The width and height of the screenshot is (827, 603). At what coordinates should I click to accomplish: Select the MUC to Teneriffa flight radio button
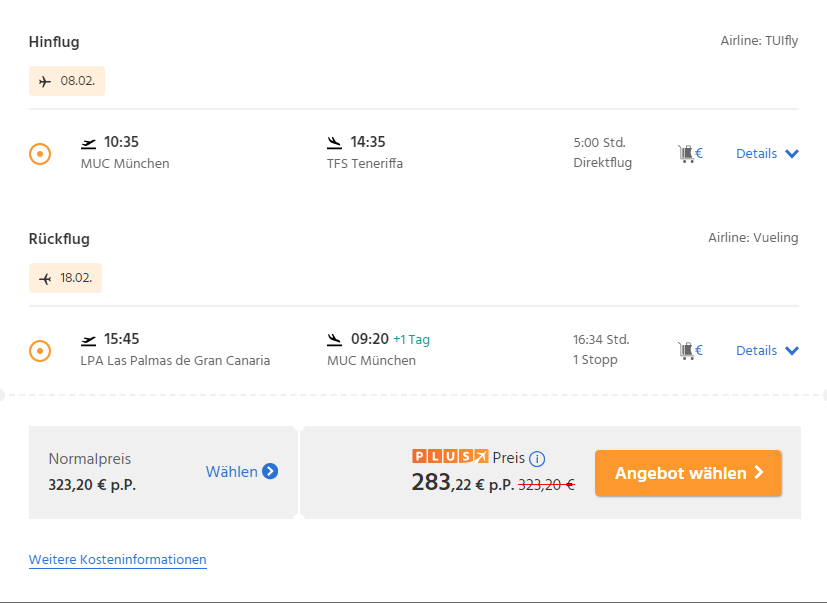[40, 154]
